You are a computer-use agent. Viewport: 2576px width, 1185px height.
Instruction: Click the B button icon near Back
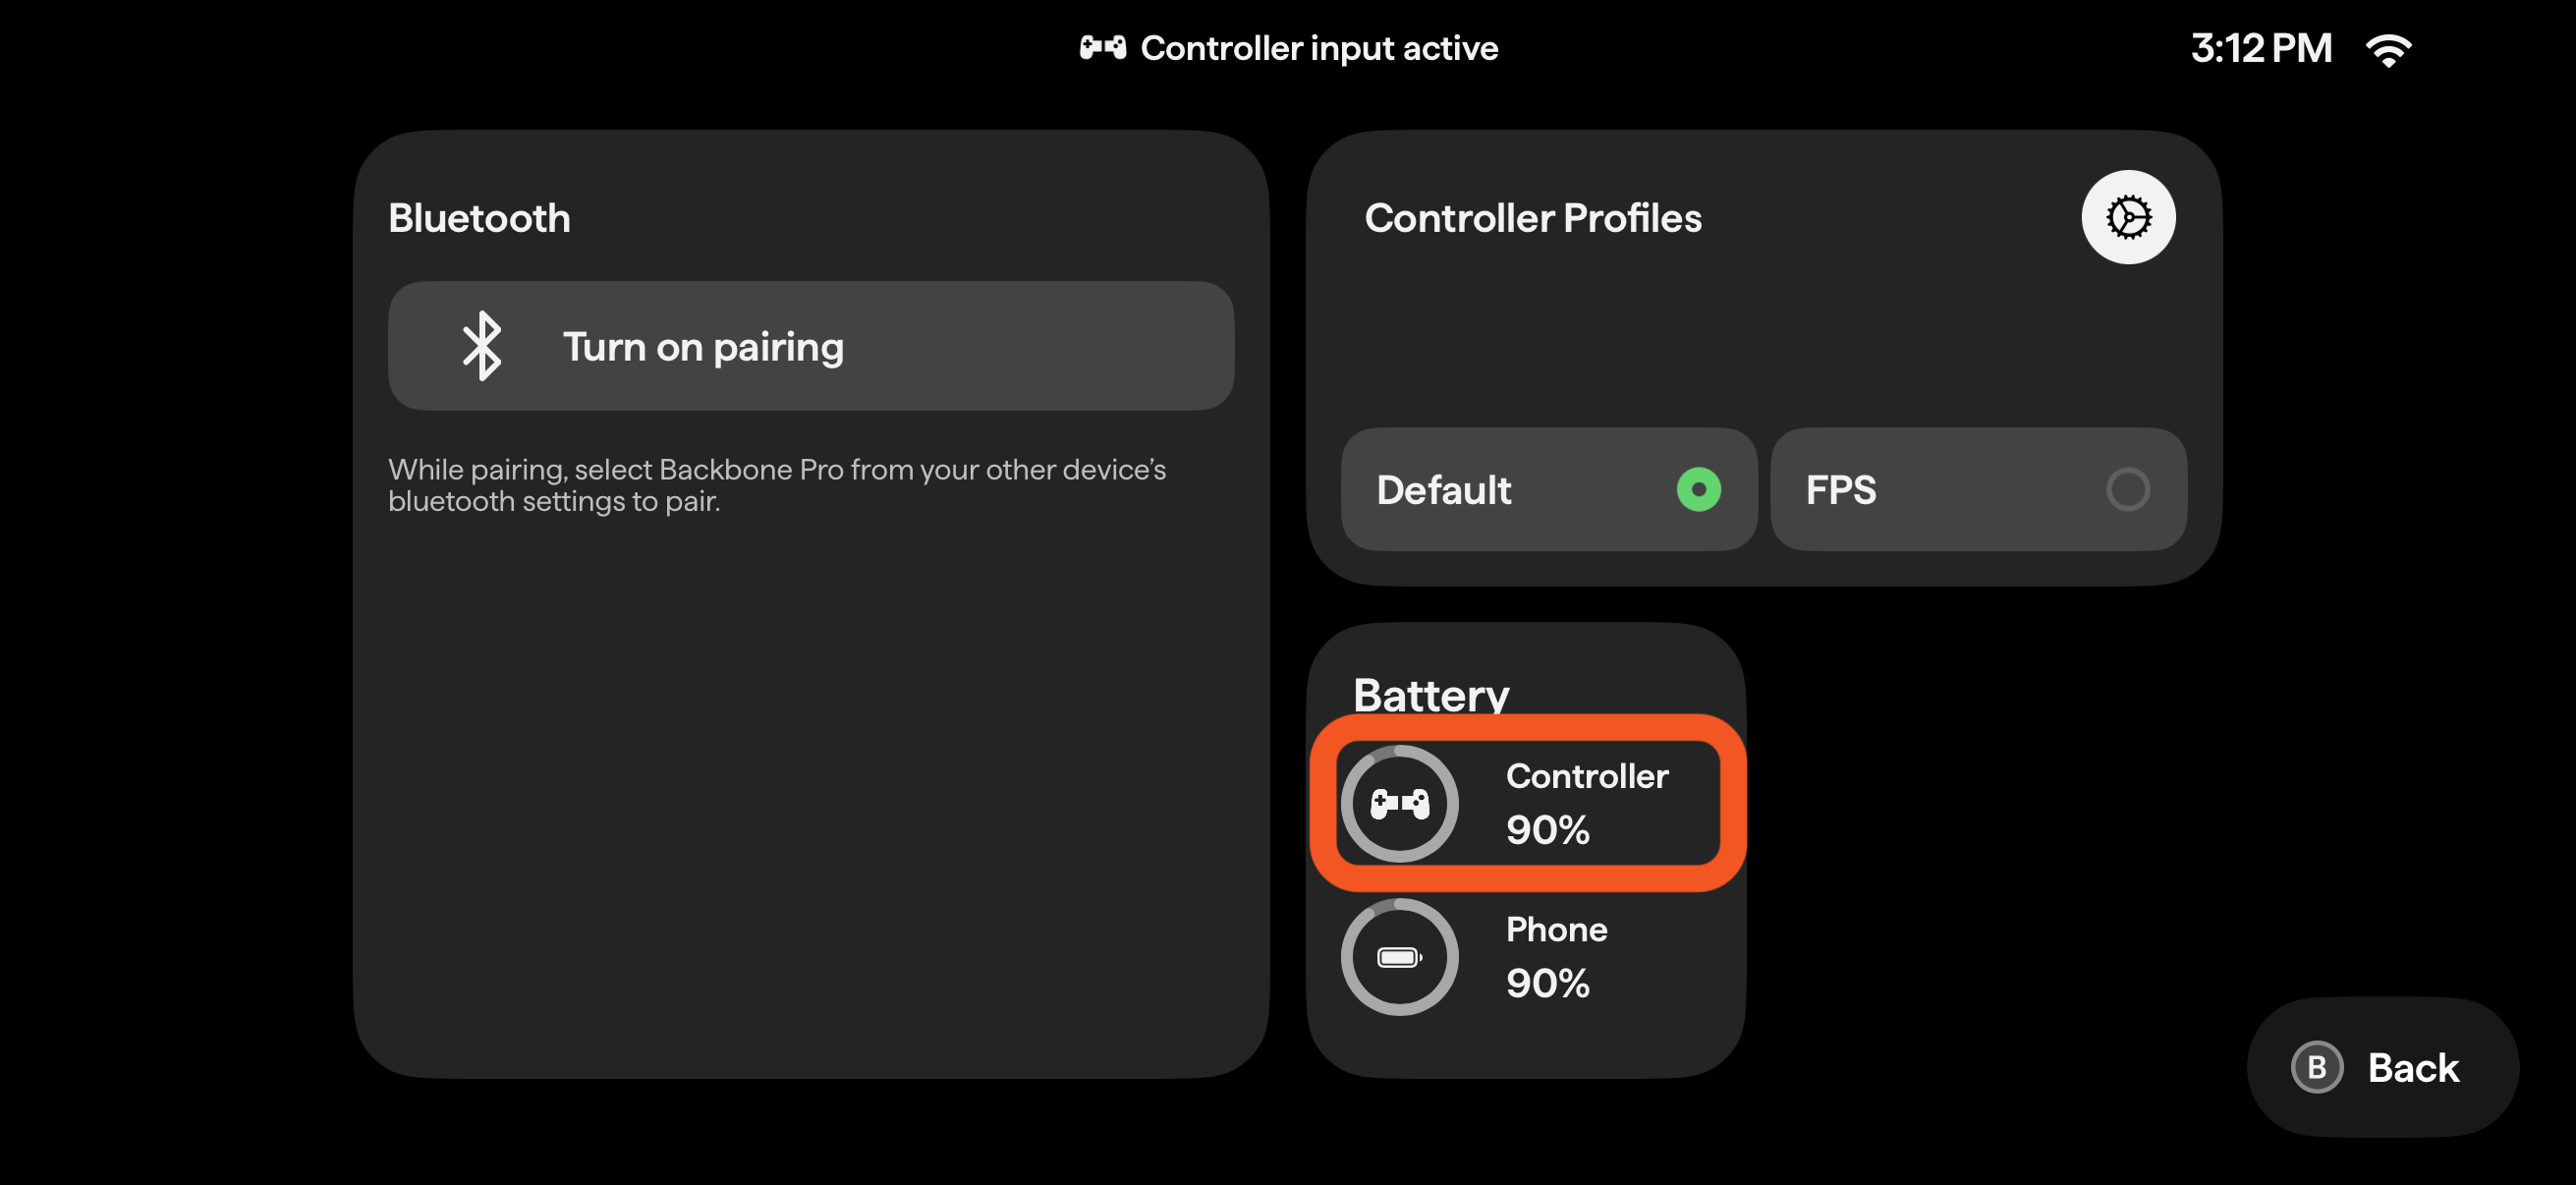coord(2317,1067)
